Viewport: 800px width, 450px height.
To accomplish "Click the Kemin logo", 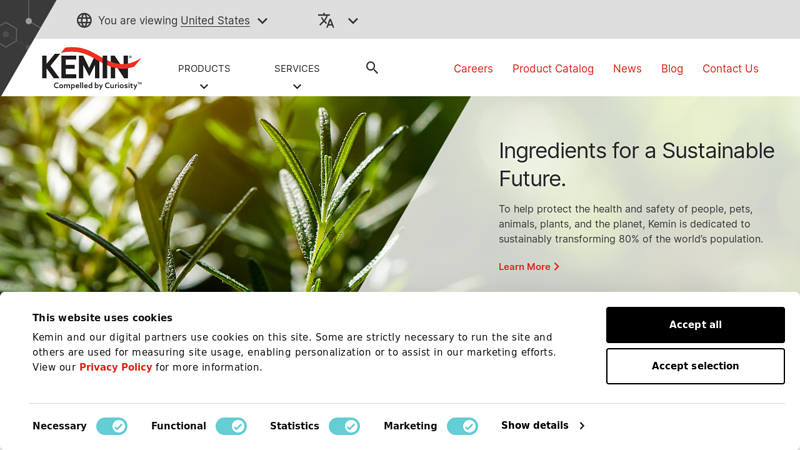I will [91, 68].
